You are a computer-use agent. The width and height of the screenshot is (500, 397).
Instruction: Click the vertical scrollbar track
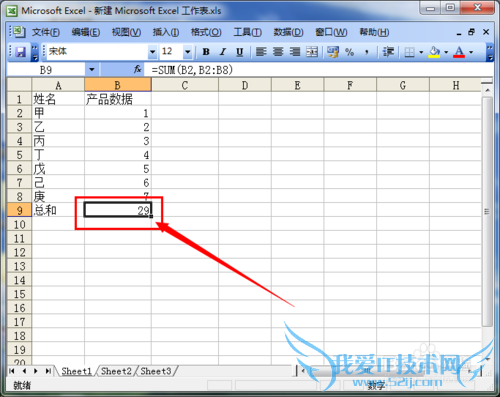coord(487,340)
